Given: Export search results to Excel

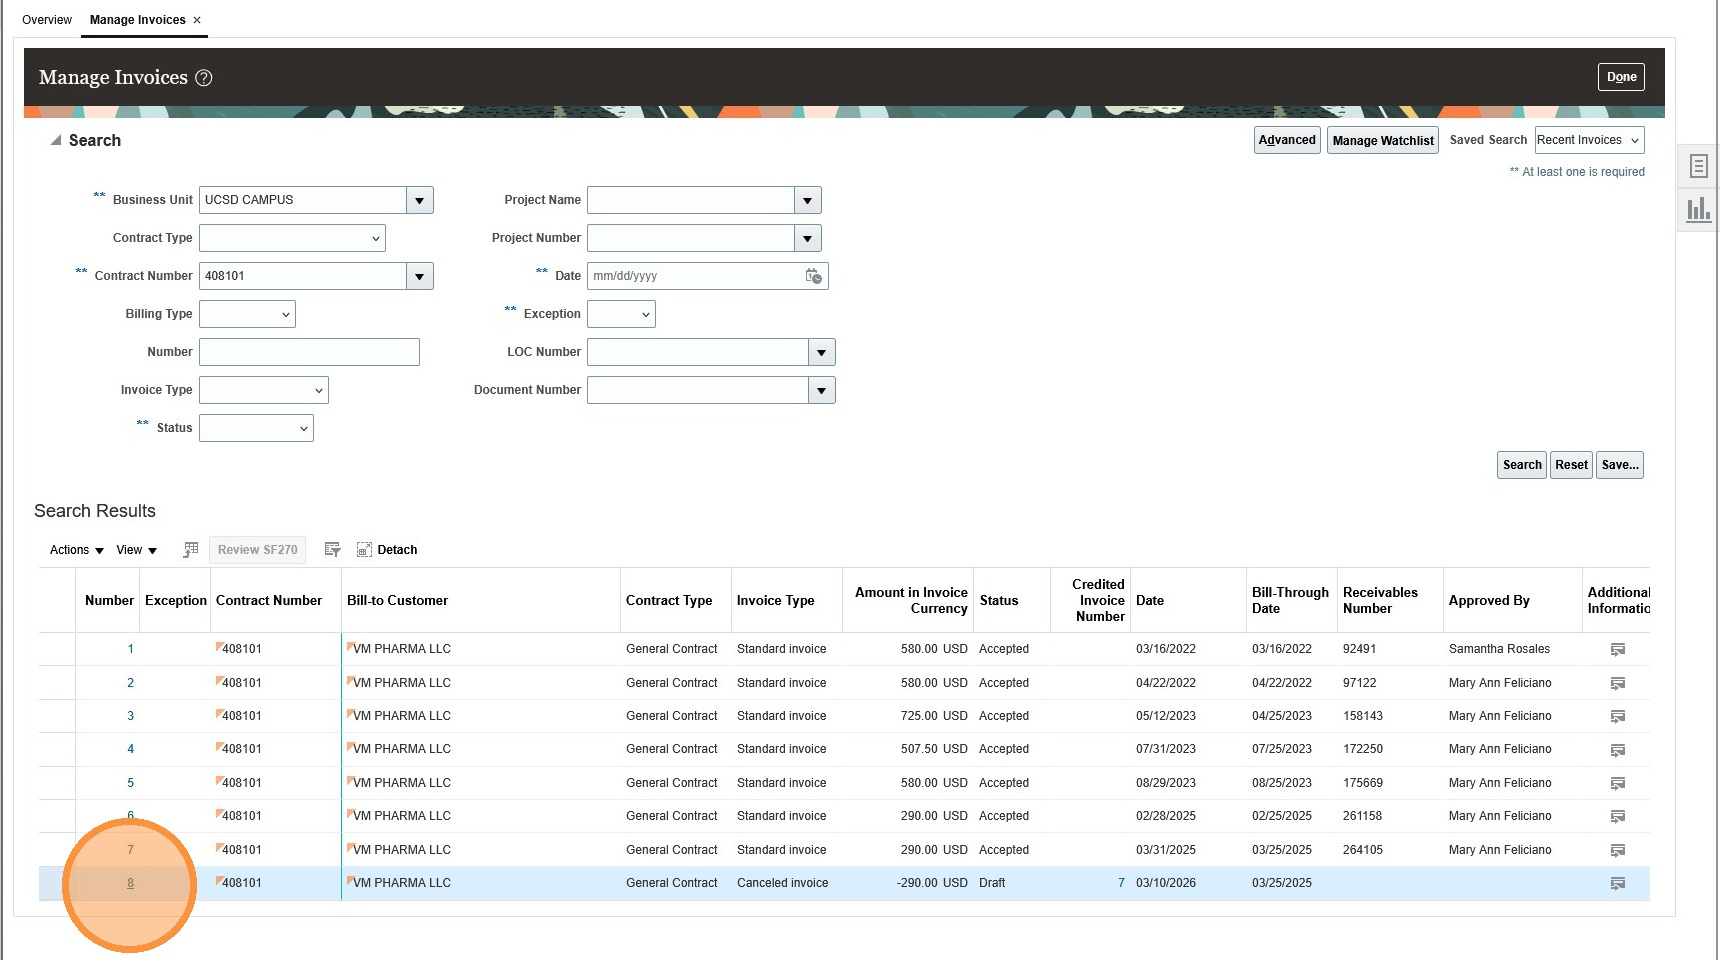Looking at the screenshot, I should (x=191, y=550).
